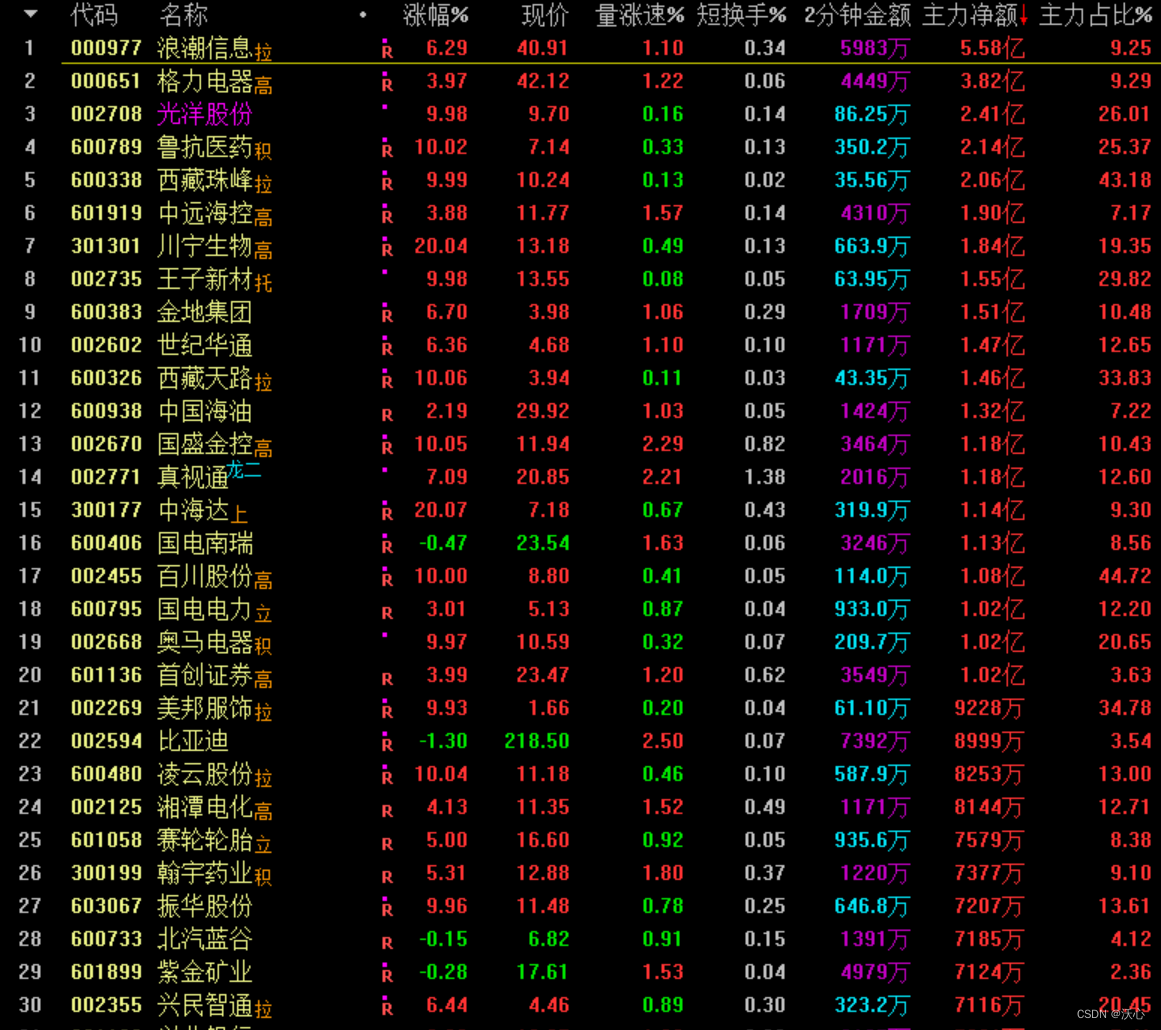Click 主力净额 value 5.58亿
The height and width of the screenshot is (1030, 1161).
[x=992, y=48]
